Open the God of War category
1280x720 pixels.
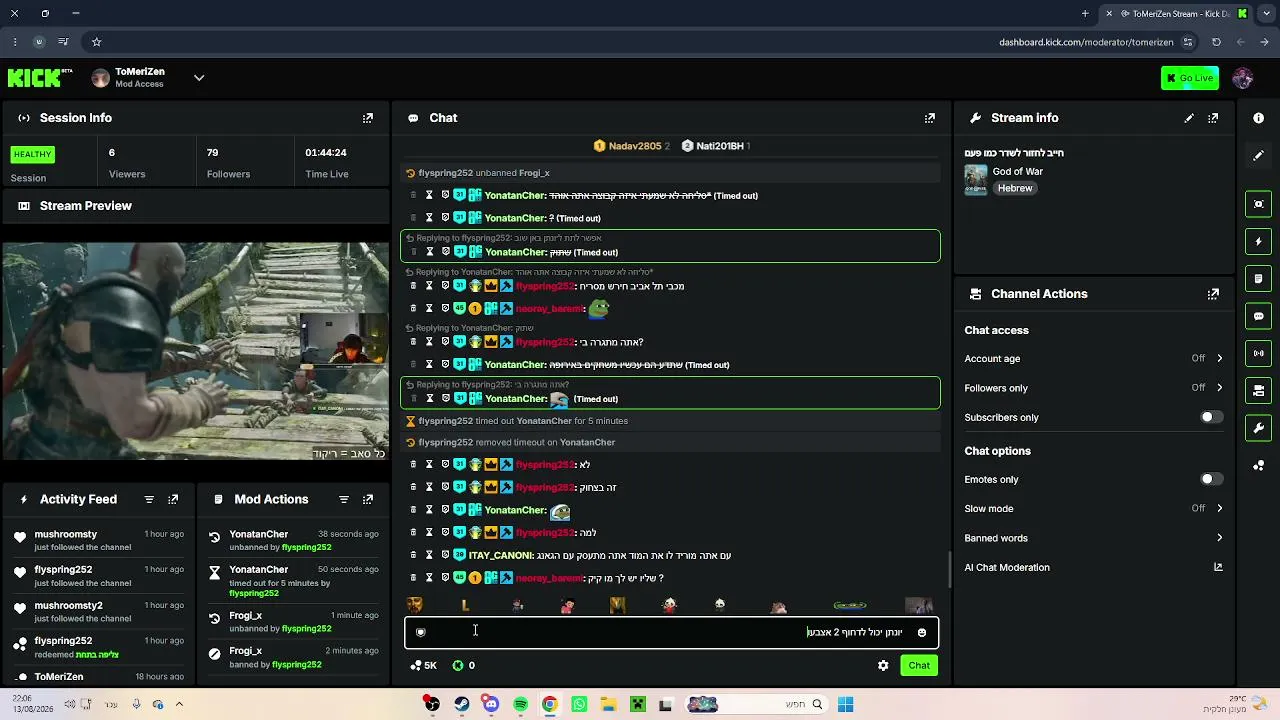pos(1017,171)
